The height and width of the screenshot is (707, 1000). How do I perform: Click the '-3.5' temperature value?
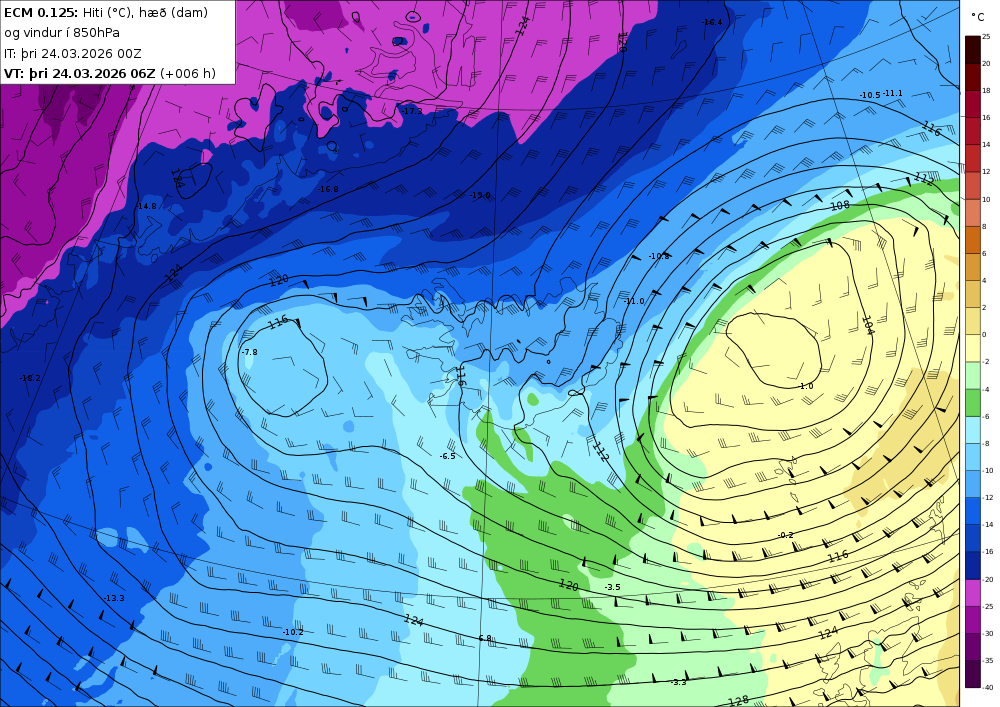click(612, 587)
